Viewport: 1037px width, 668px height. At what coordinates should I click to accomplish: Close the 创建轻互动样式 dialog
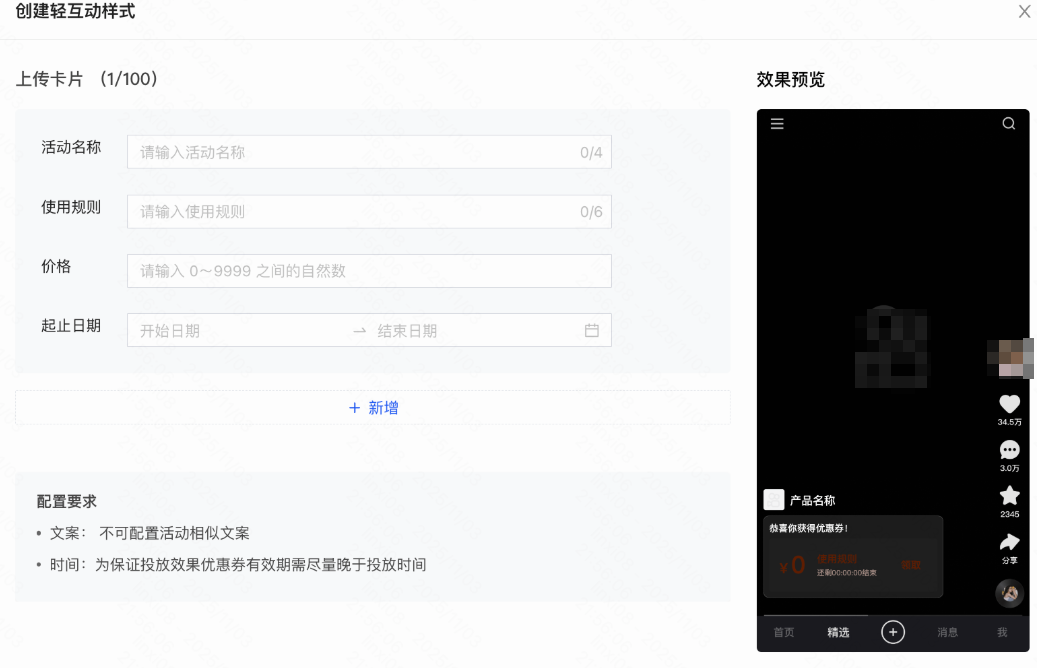1024,11
